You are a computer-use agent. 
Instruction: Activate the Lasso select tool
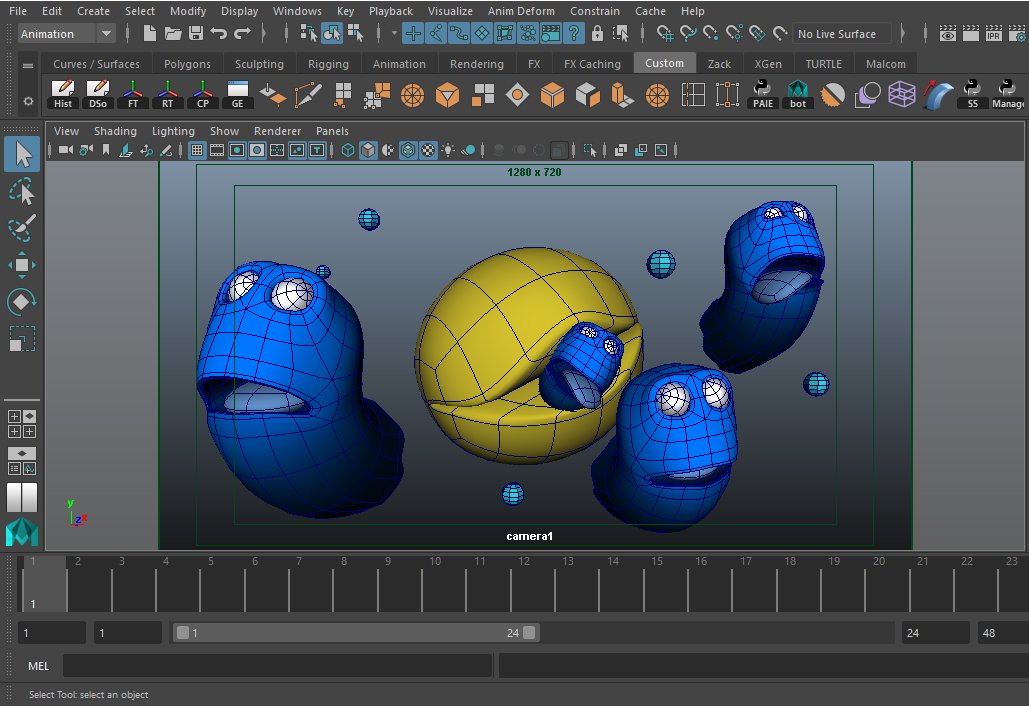pos(22,192)
